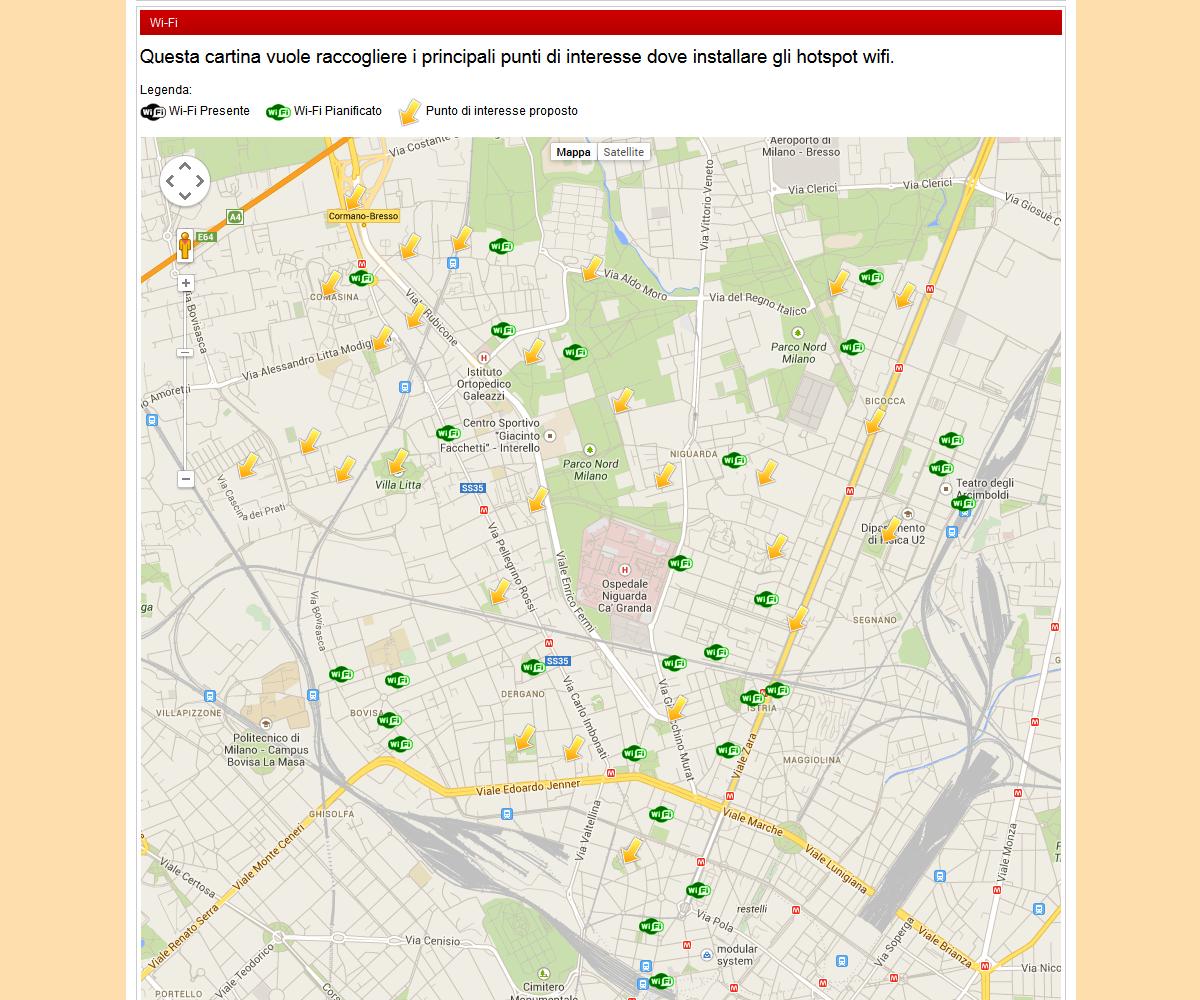Switch to Satellite view

[624, 152]
